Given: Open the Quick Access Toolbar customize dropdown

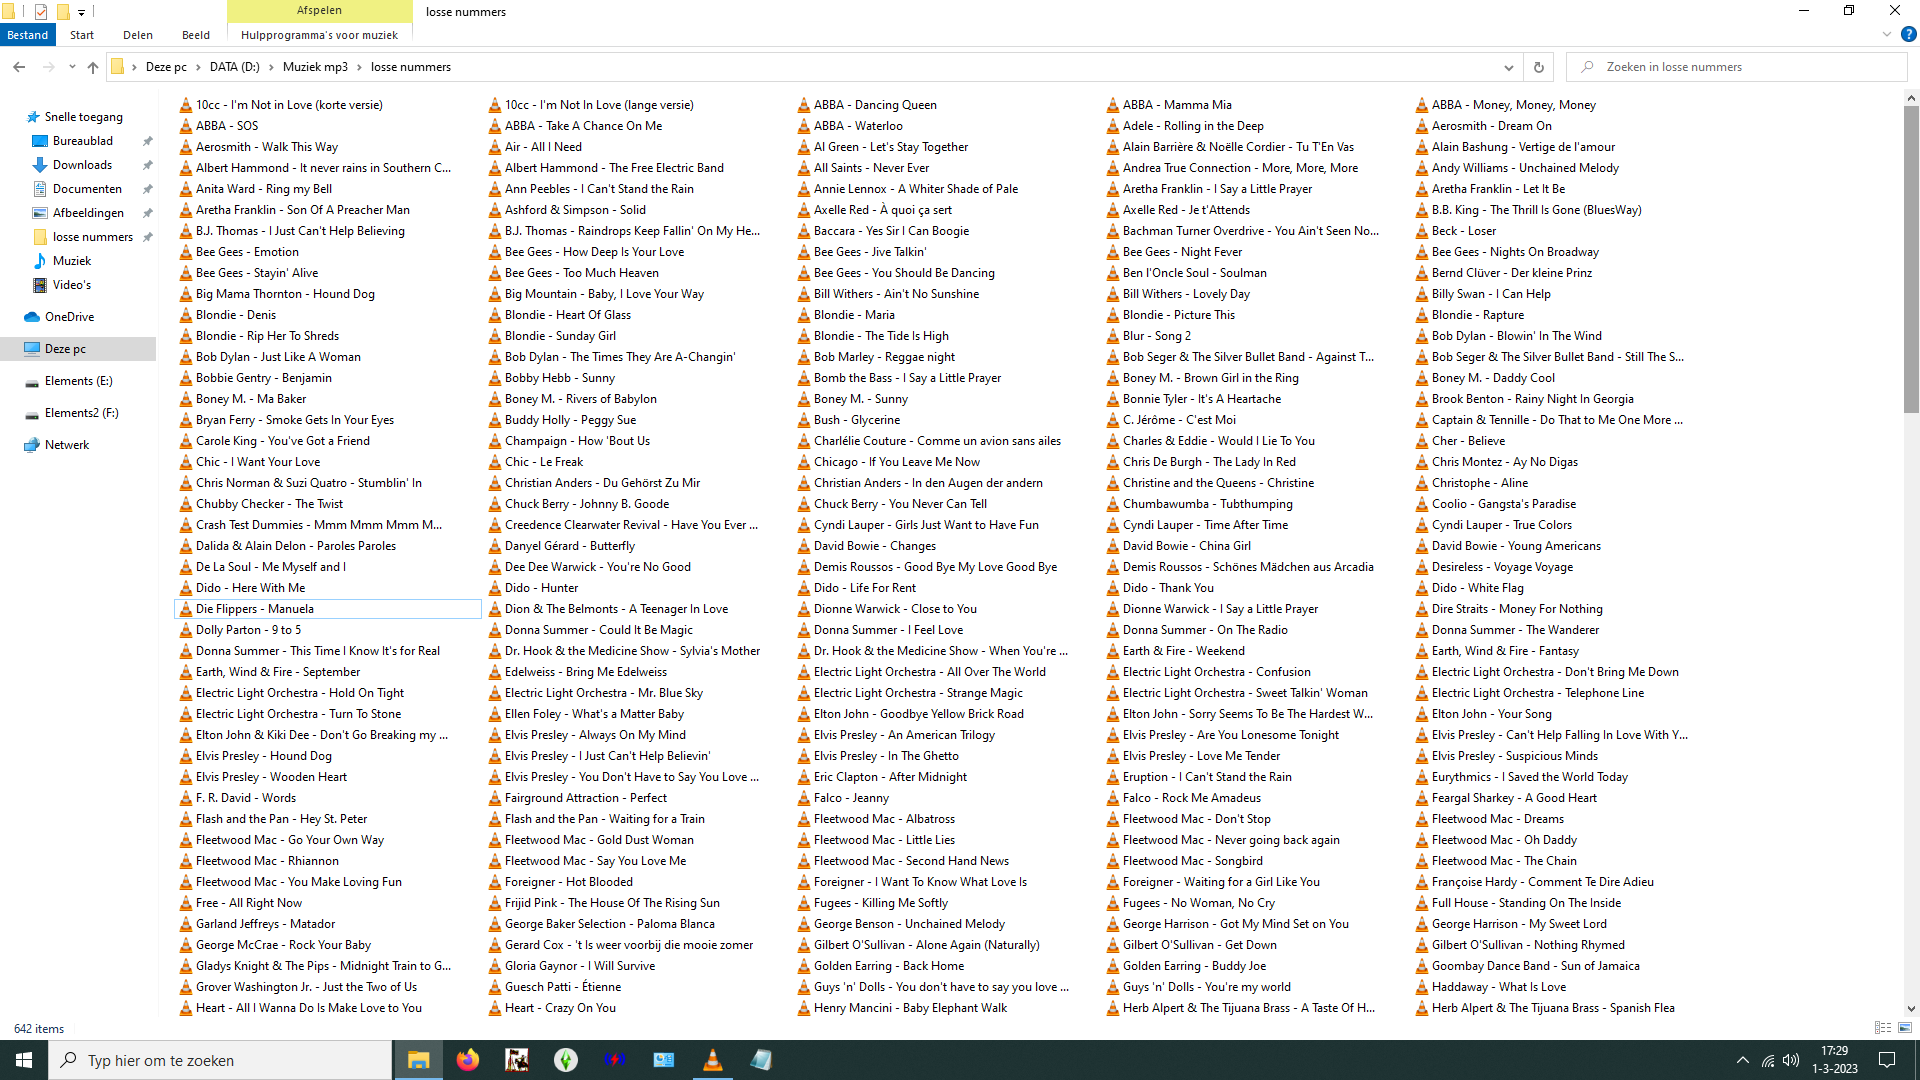Looking at the screenshot, I should 82,12.
